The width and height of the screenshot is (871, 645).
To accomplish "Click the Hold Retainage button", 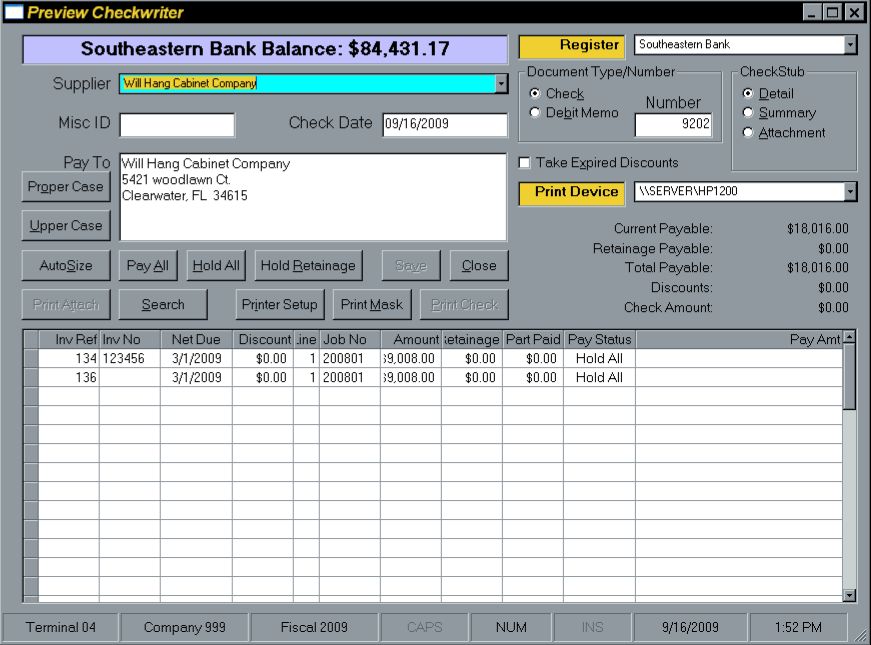I will point(308,266).
